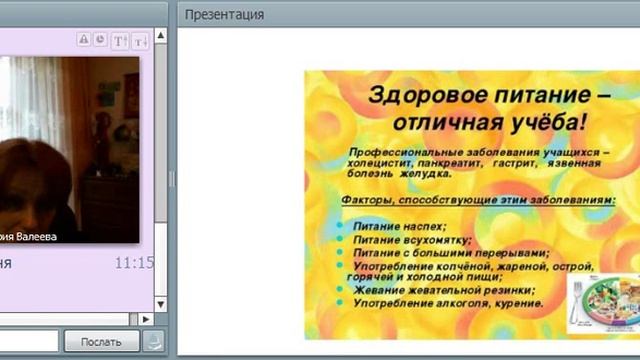640x360 pixels.
Task: Click the vertical scrollbar thumb in chat
Action: click(x=161, y=133)
